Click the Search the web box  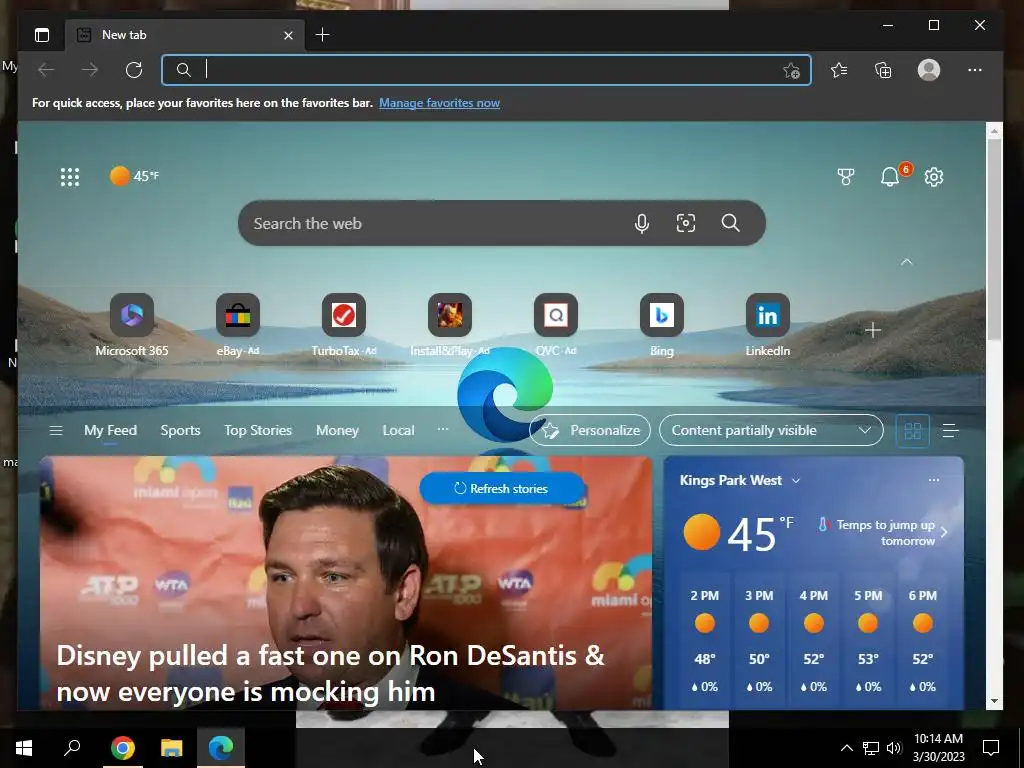click(x=502, y=223)
